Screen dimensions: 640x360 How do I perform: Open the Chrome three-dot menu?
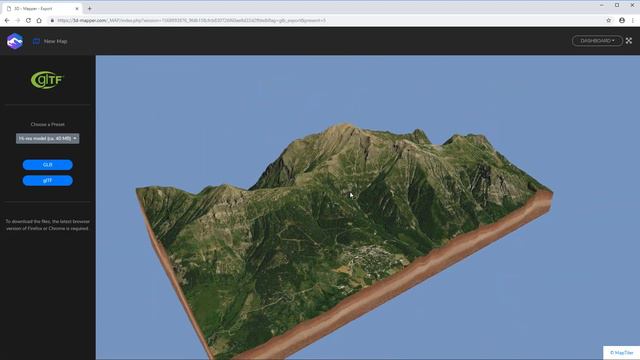click(x=633, y=20)
